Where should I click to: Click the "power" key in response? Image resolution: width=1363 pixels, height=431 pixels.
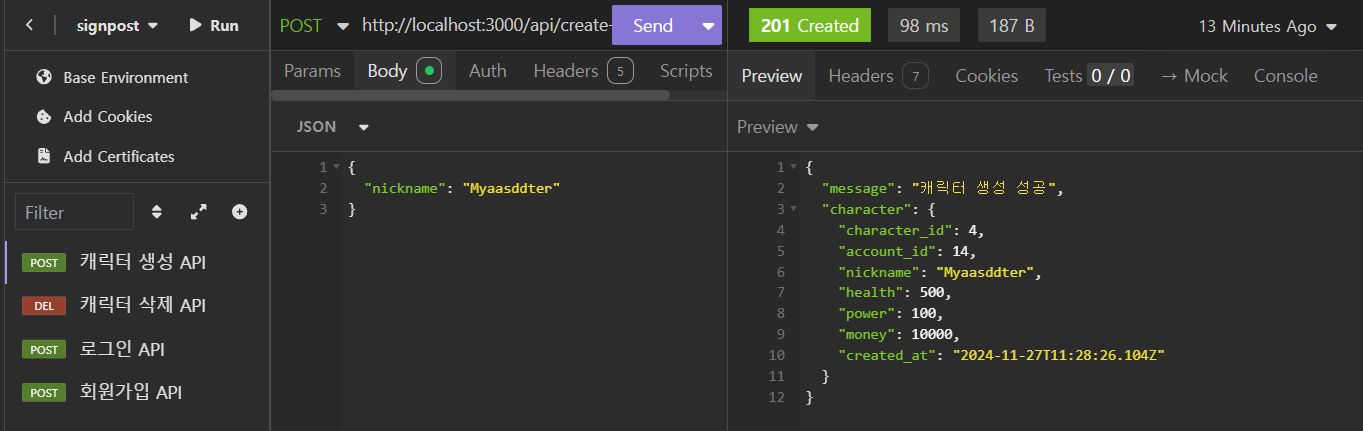click(x=867, y=314)
